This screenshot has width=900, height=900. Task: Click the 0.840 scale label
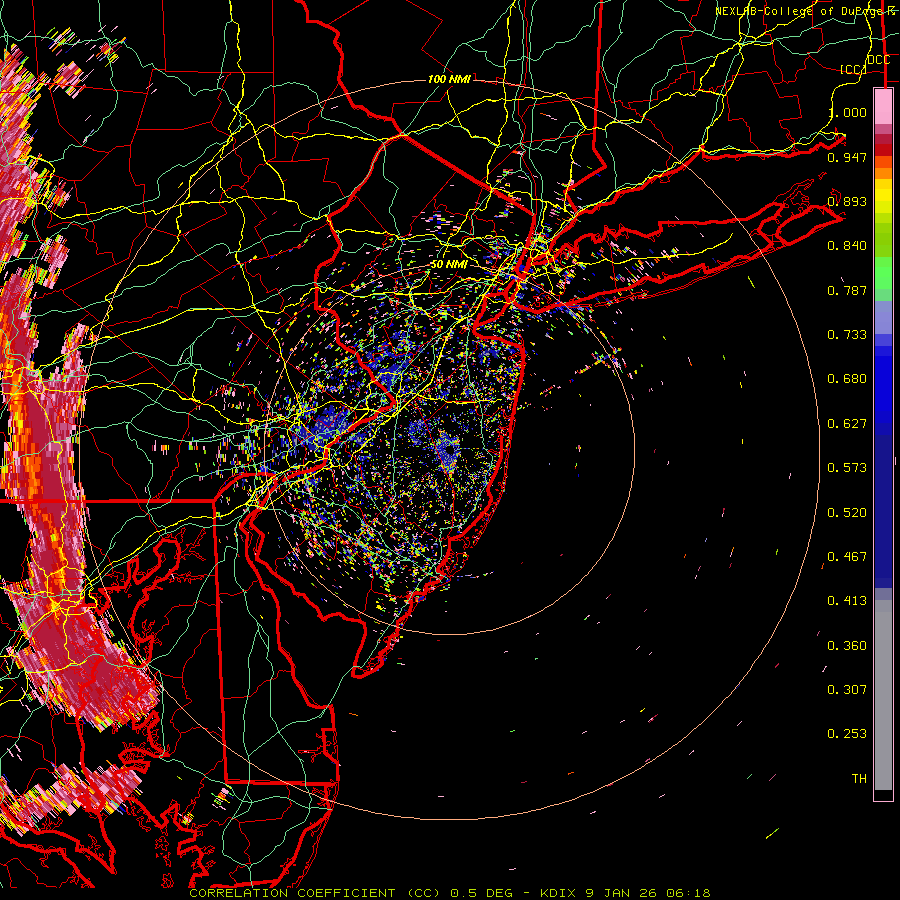[x=847, y=246]
